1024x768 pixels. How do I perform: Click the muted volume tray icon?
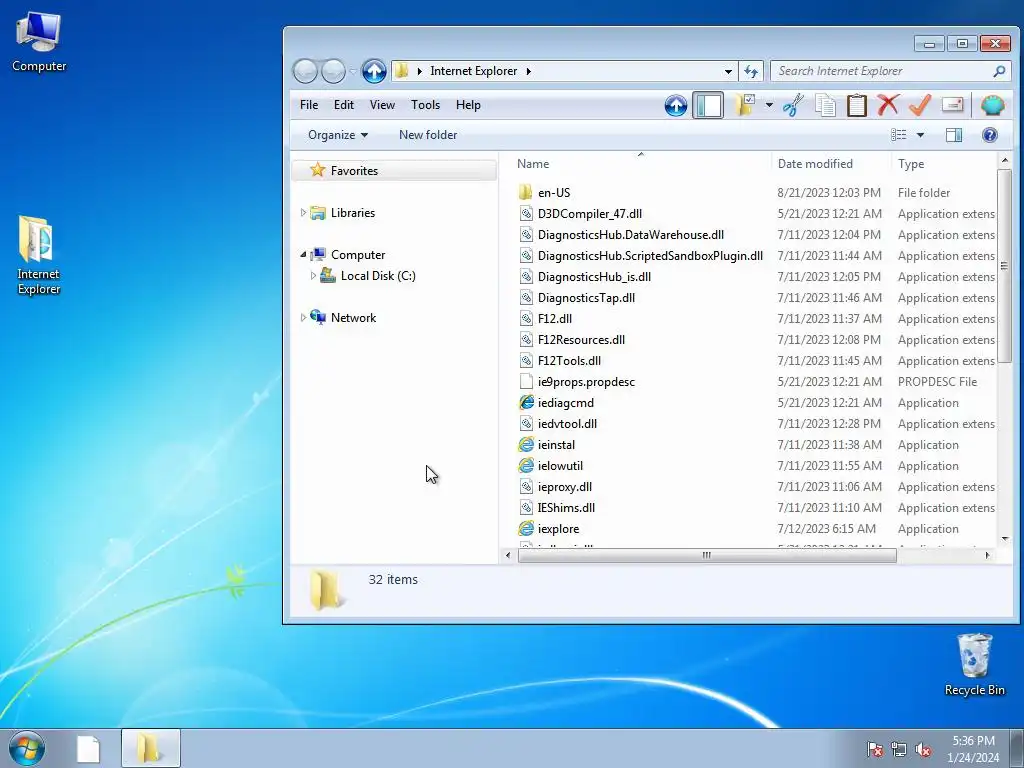(923, 749)
